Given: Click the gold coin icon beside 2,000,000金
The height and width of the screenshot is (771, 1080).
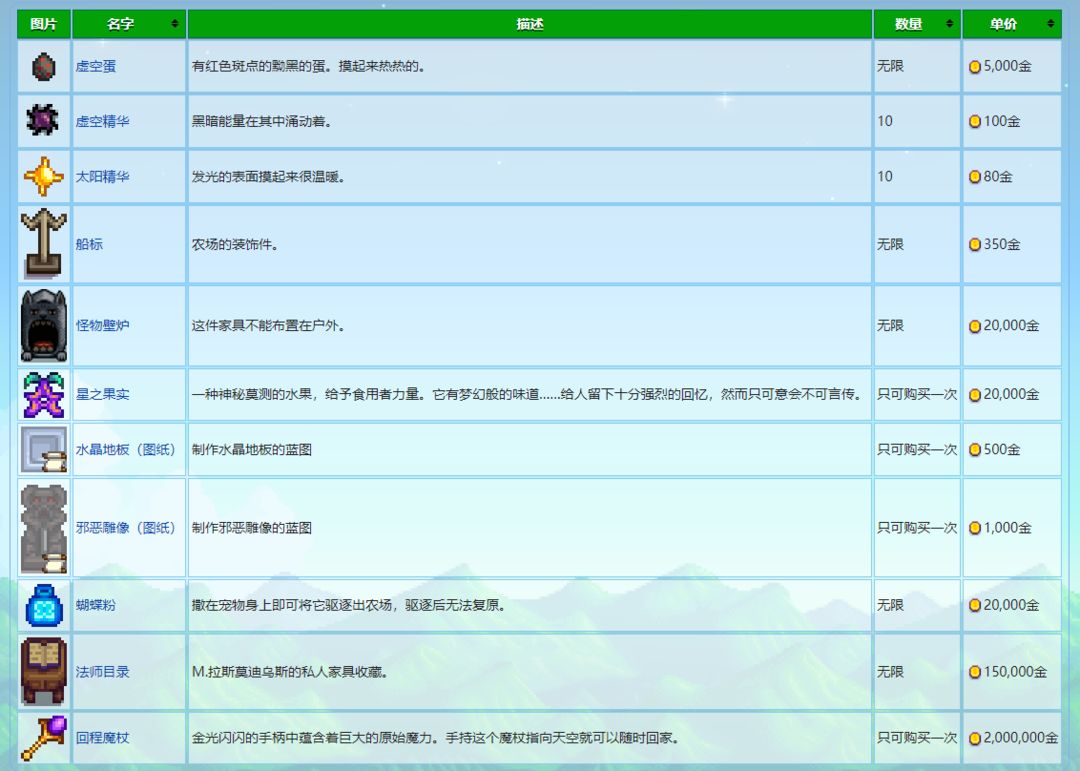Looking at the screenshot, I should tap(975, 739).
